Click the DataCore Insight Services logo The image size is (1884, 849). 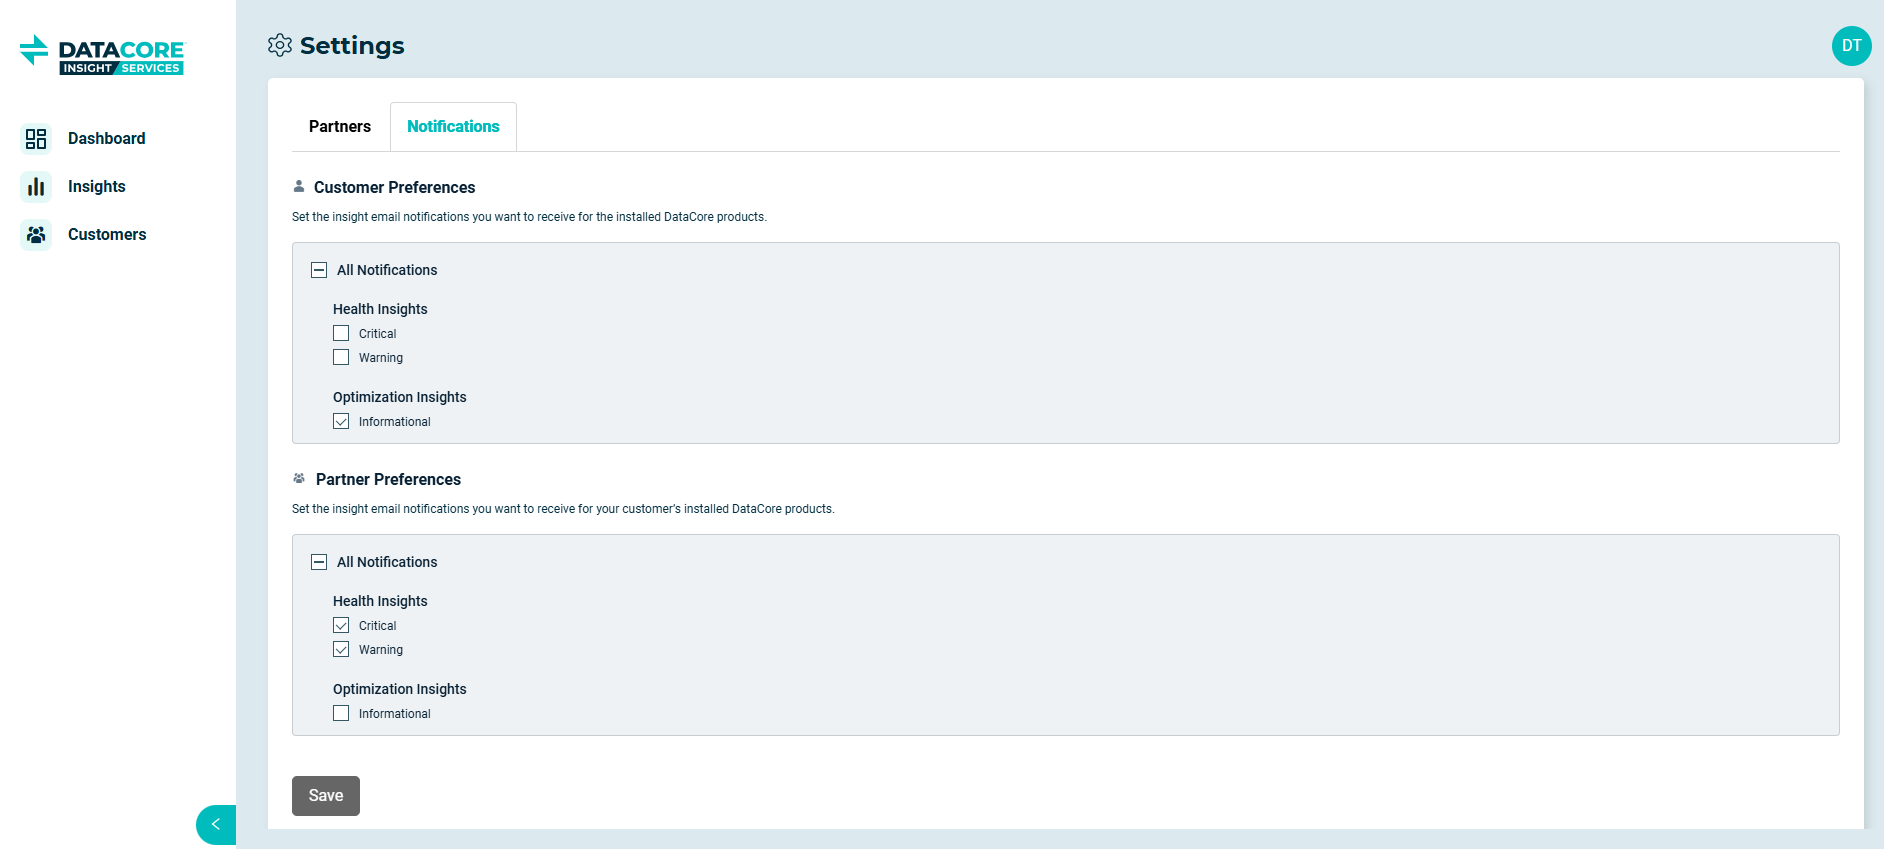tap(102, 56)
